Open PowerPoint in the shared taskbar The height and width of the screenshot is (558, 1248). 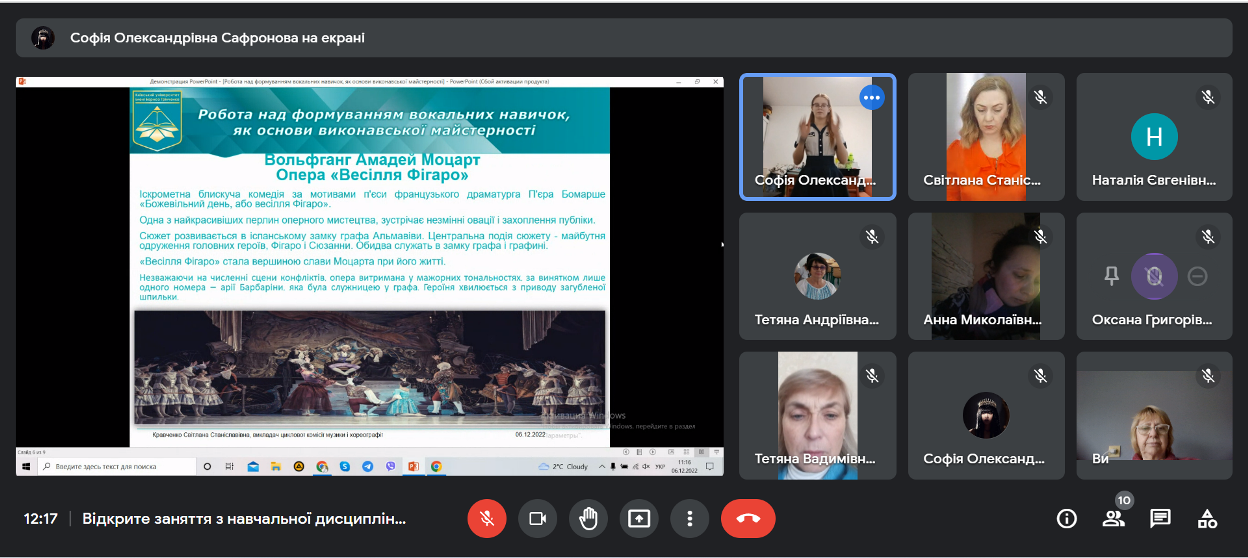(413, 466)
